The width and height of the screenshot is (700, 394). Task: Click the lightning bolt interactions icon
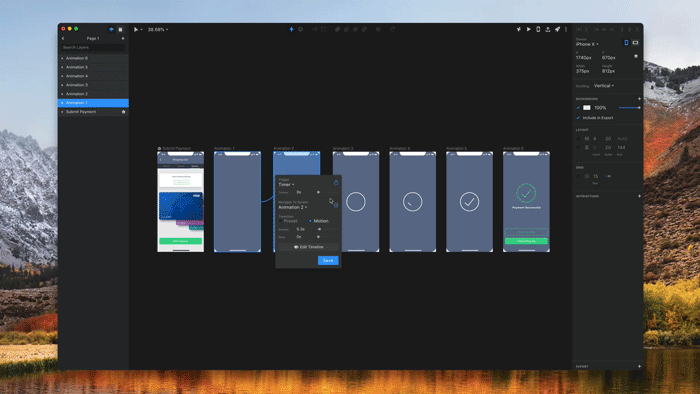292,29
